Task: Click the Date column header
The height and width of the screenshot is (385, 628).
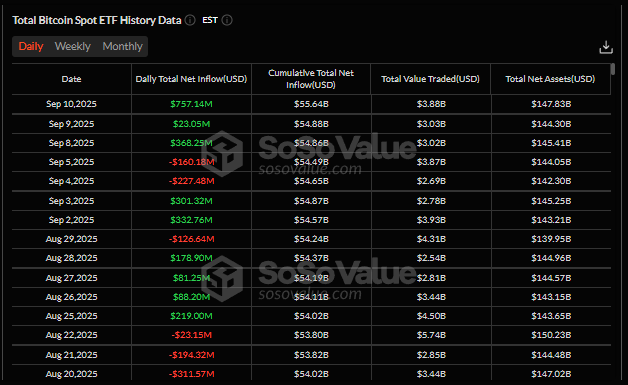Action: (71, 79)
